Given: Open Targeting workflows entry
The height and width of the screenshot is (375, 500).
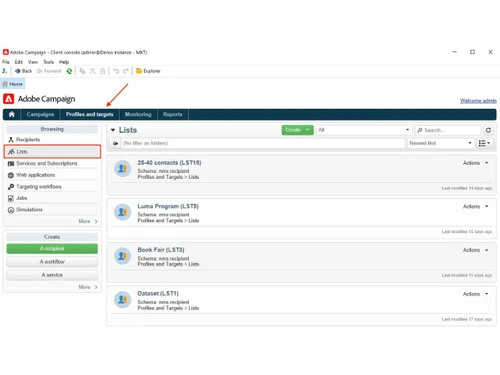Looking at the screenshot, I should [52, 187].
